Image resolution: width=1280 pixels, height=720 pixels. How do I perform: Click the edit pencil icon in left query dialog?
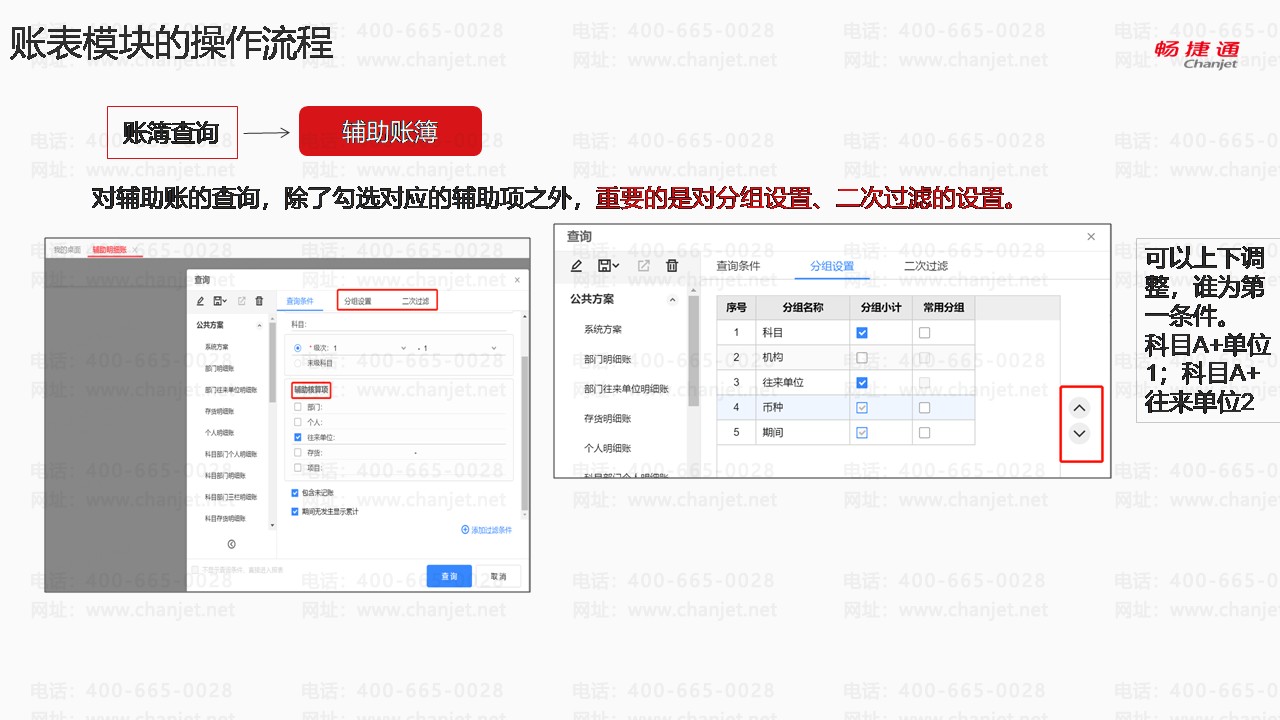tap(201, 301)
